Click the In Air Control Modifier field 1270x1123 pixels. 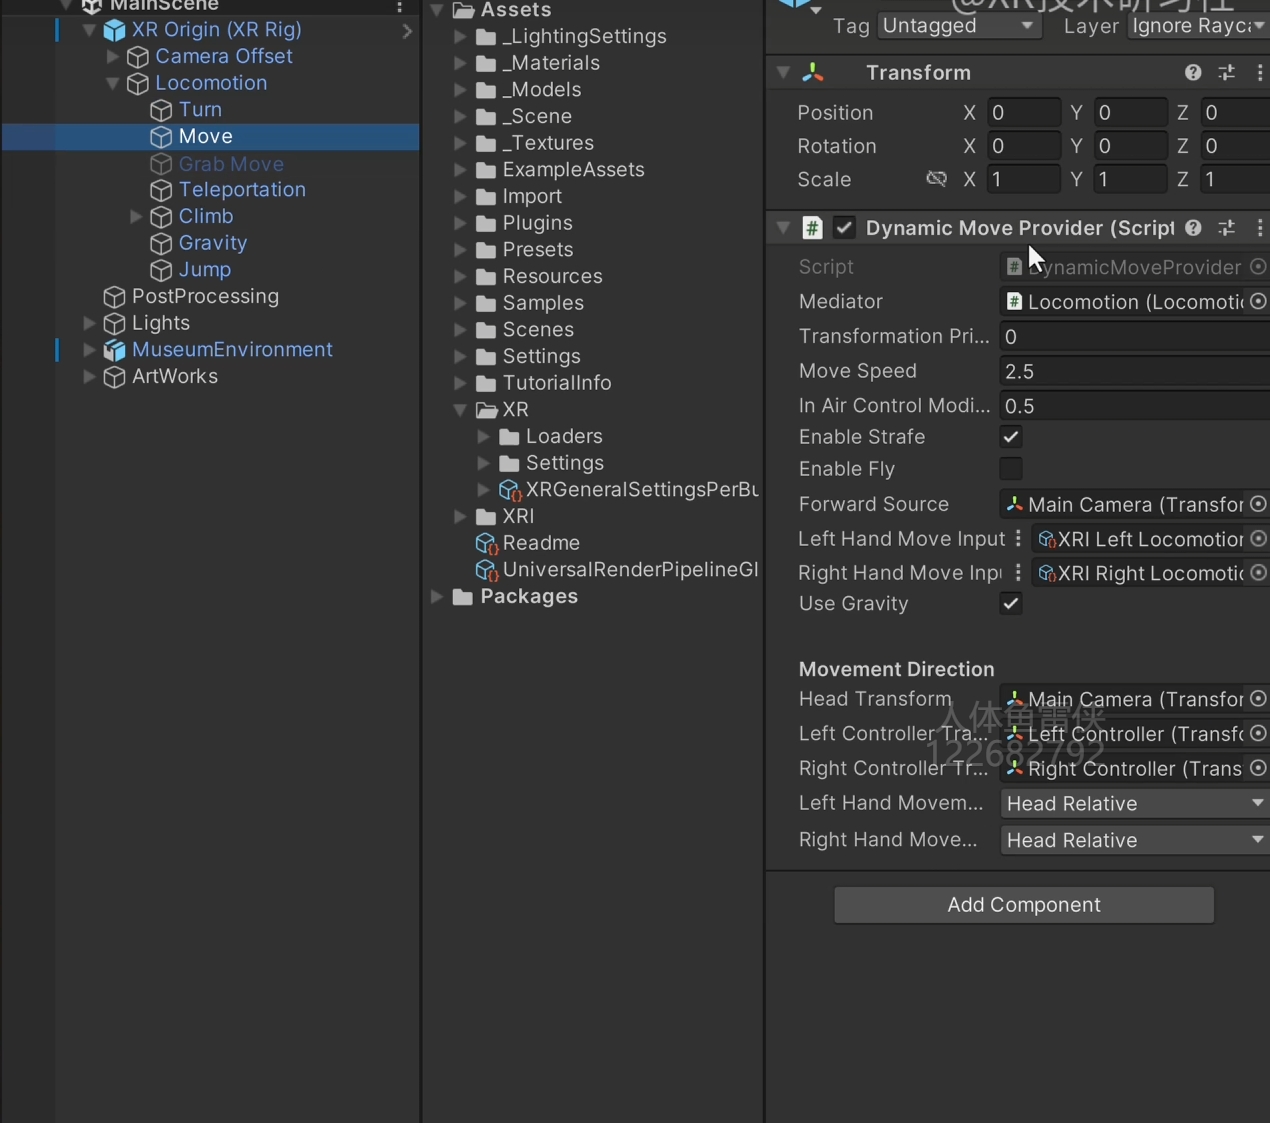tap(1135, 406)
